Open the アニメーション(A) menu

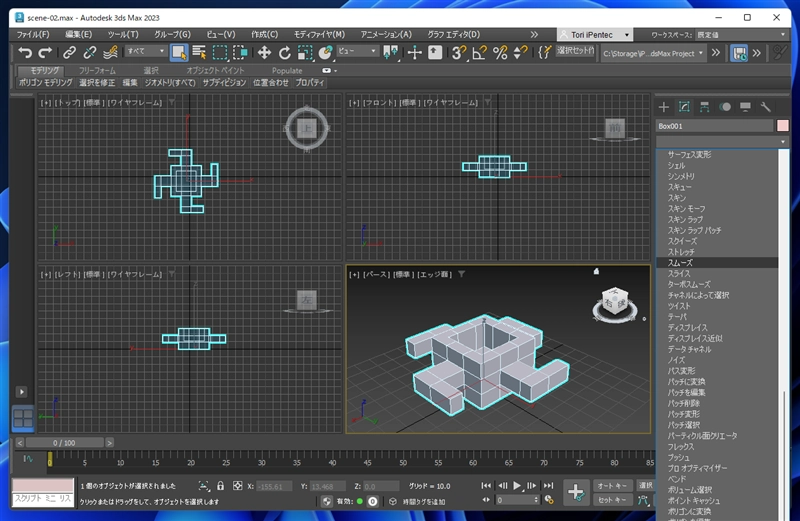pyautogui.click(x=386, y=35)
